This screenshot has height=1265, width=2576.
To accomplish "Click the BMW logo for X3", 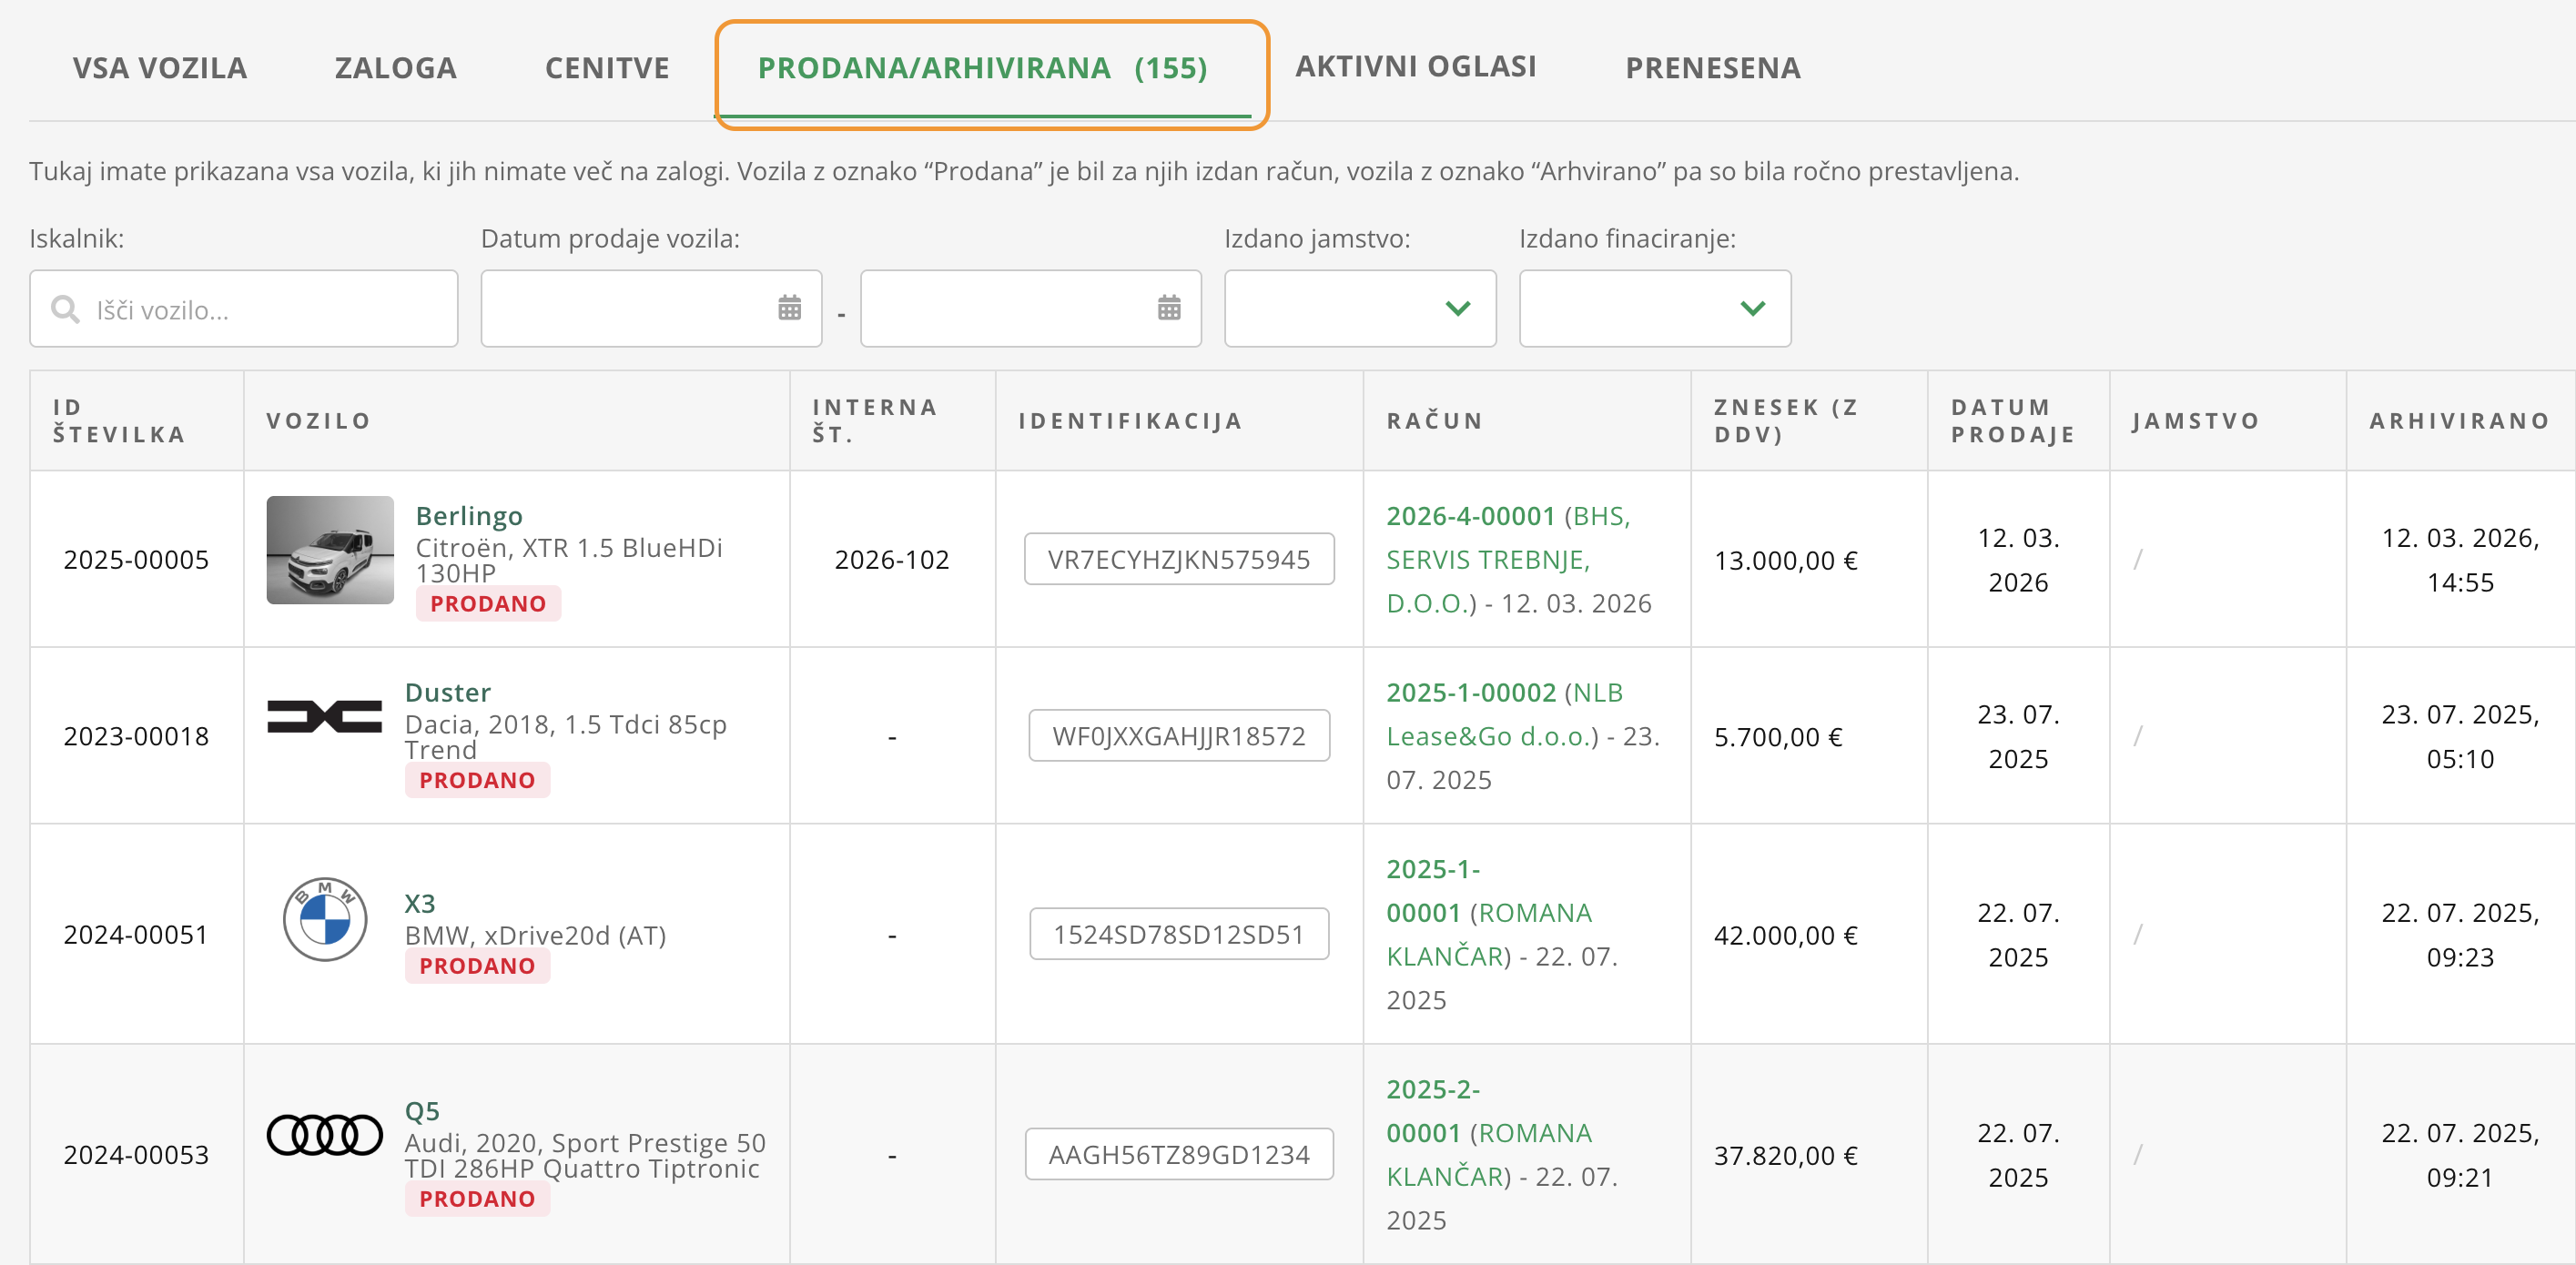I will 324,919.
